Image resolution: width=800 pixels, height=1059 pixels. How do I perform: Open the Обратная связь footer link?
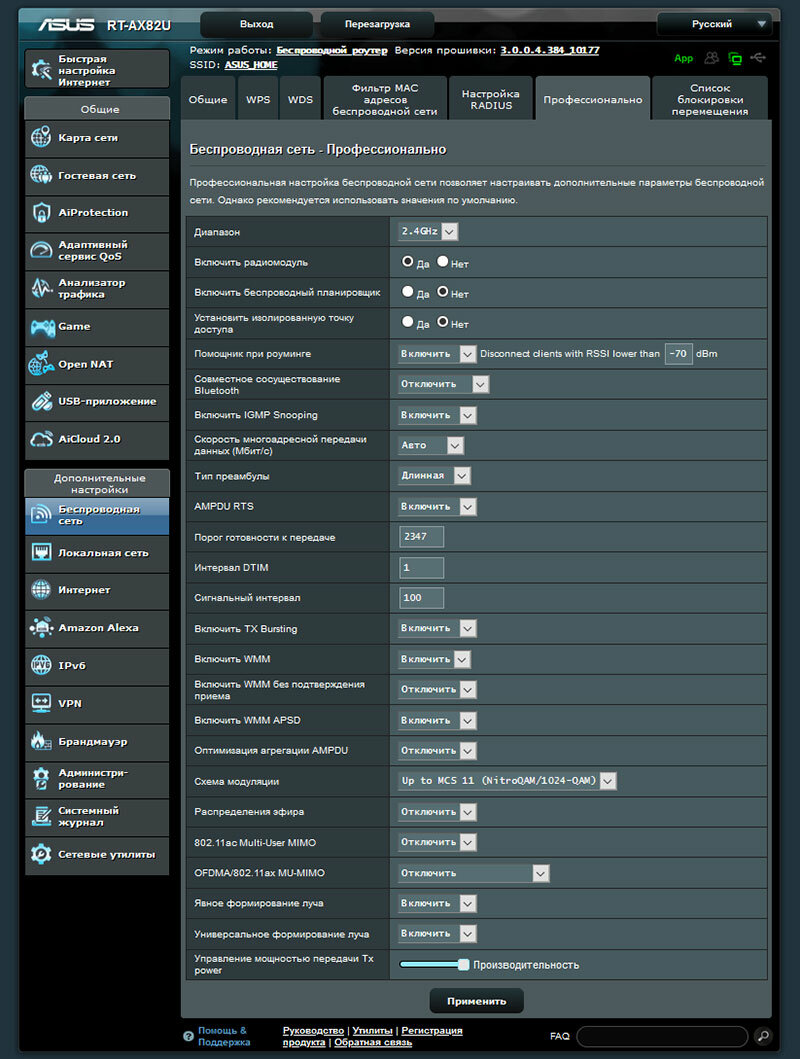point(373,1042)
